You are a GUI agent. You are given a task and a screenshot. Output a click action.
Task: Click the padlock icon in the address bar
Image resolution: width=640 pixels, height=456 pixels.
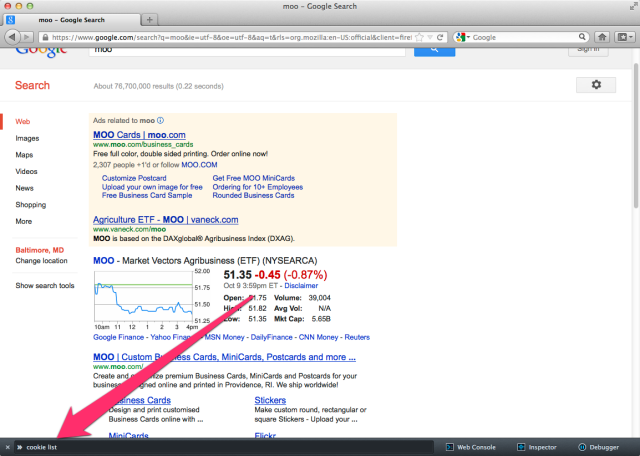pos(45,37)
